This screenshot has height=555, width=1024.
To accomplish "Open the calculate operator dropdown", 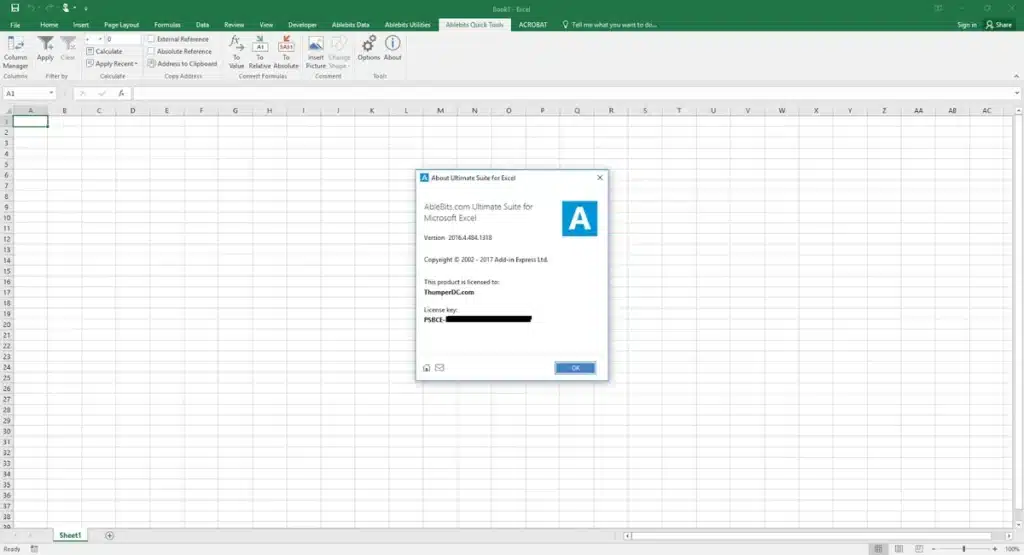I will 100,39.
